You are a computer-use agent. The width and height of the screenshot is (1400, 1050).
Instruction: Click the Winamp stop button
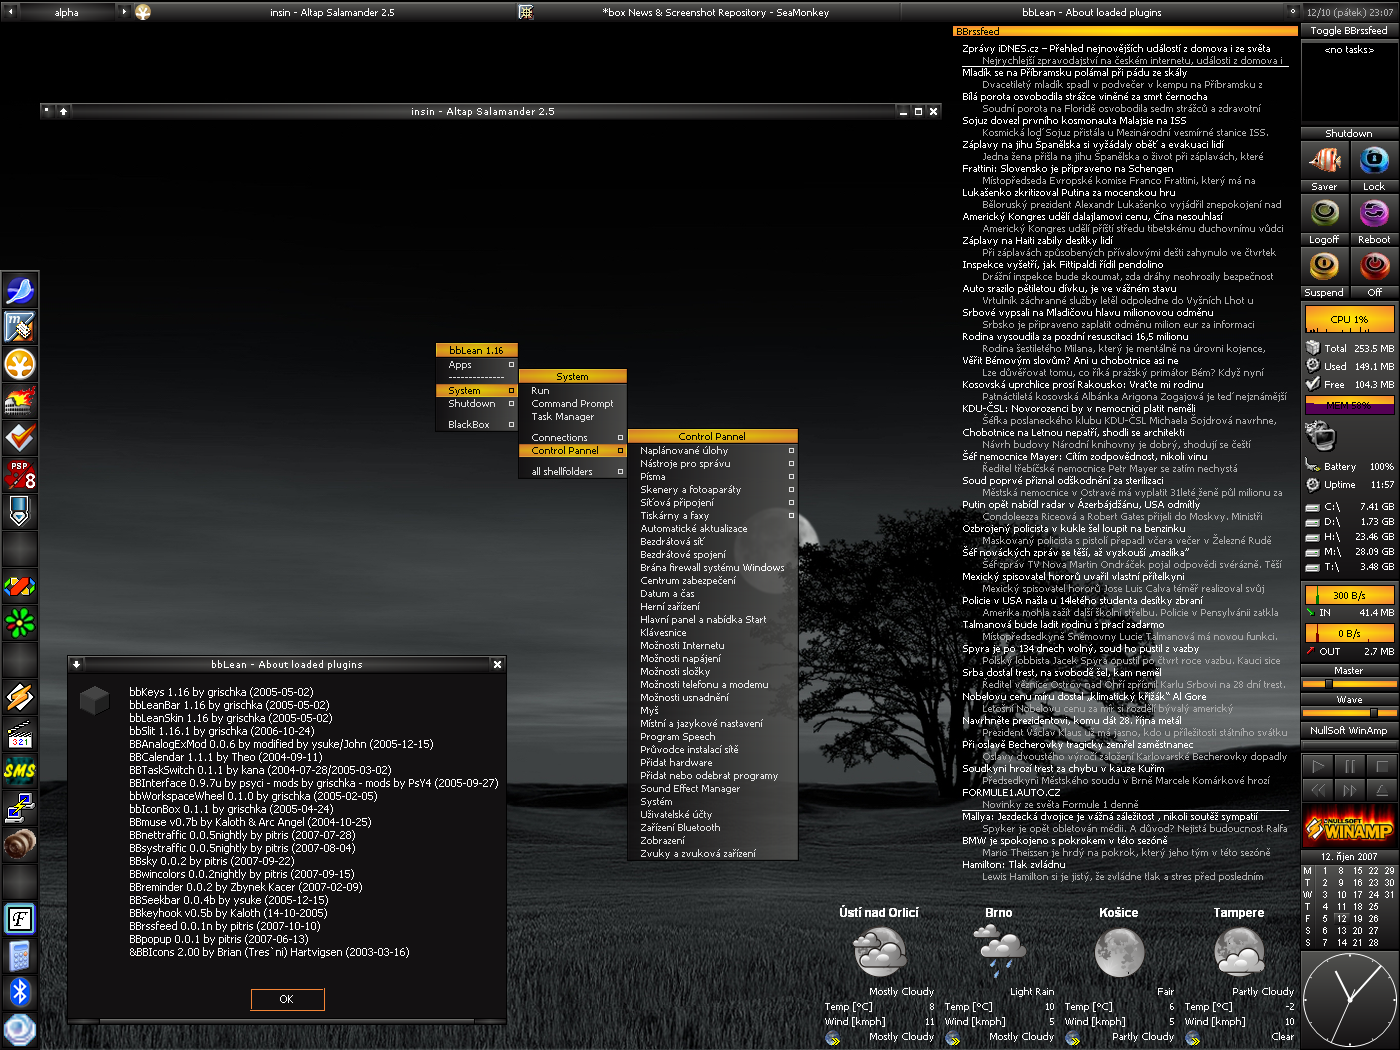1382,766
